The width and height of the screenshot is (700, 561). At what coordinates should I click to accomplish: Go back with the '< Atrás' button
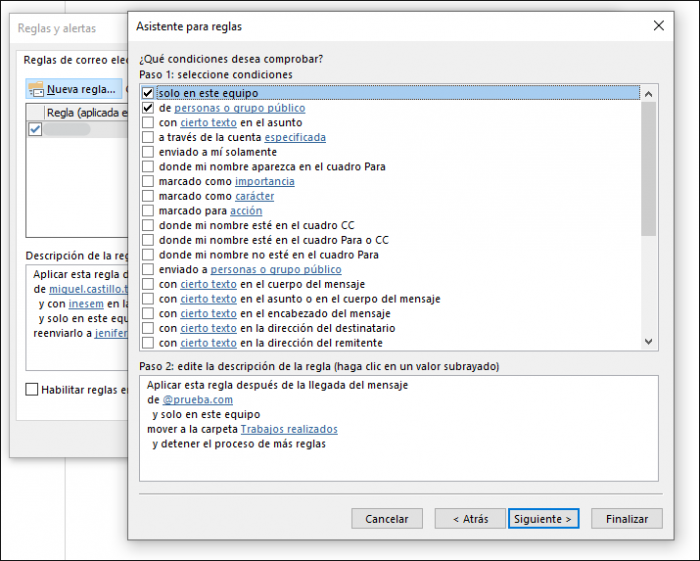click(x=471, y=519)
